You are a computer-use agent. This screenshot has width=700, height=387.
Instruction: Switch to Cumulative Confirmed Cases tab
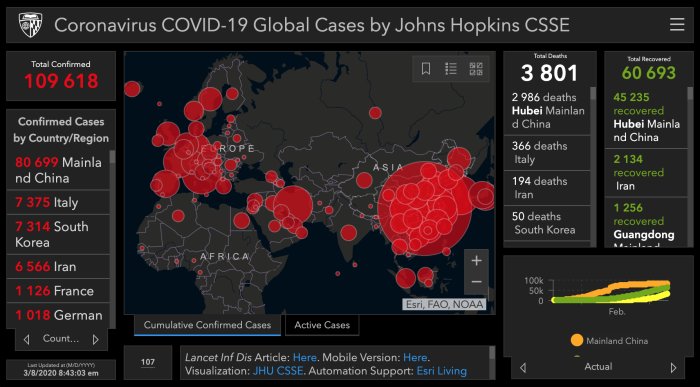coord(207,325)
